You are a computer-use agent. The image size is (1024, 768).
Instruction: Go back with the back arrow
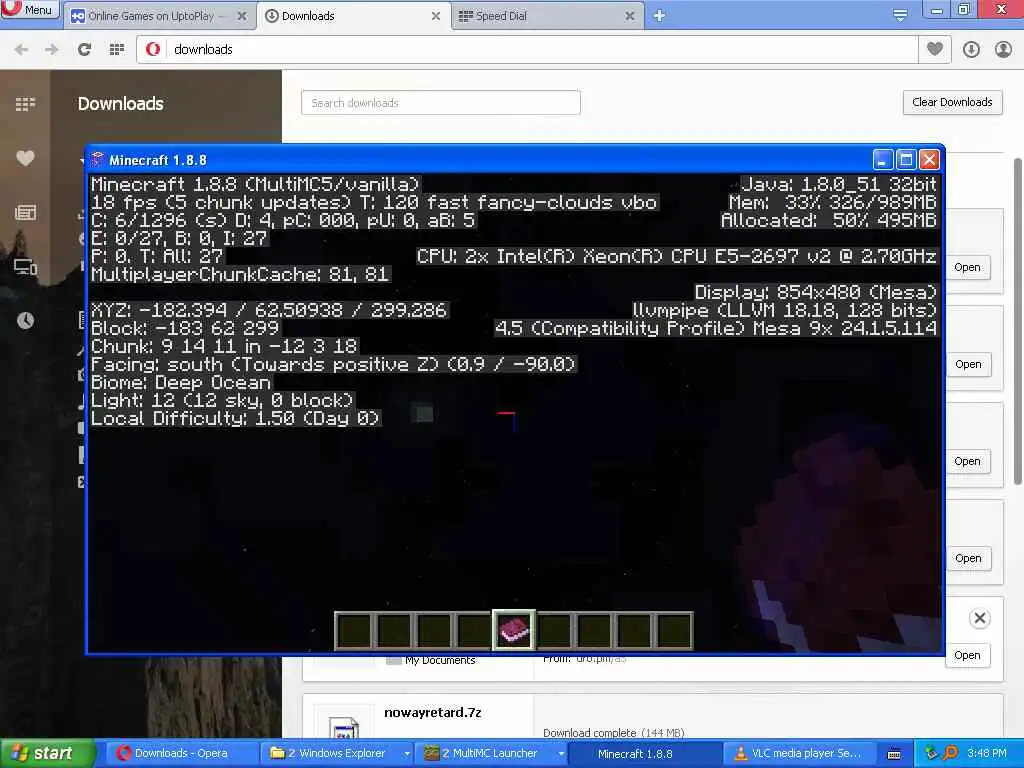pos(21,50)
